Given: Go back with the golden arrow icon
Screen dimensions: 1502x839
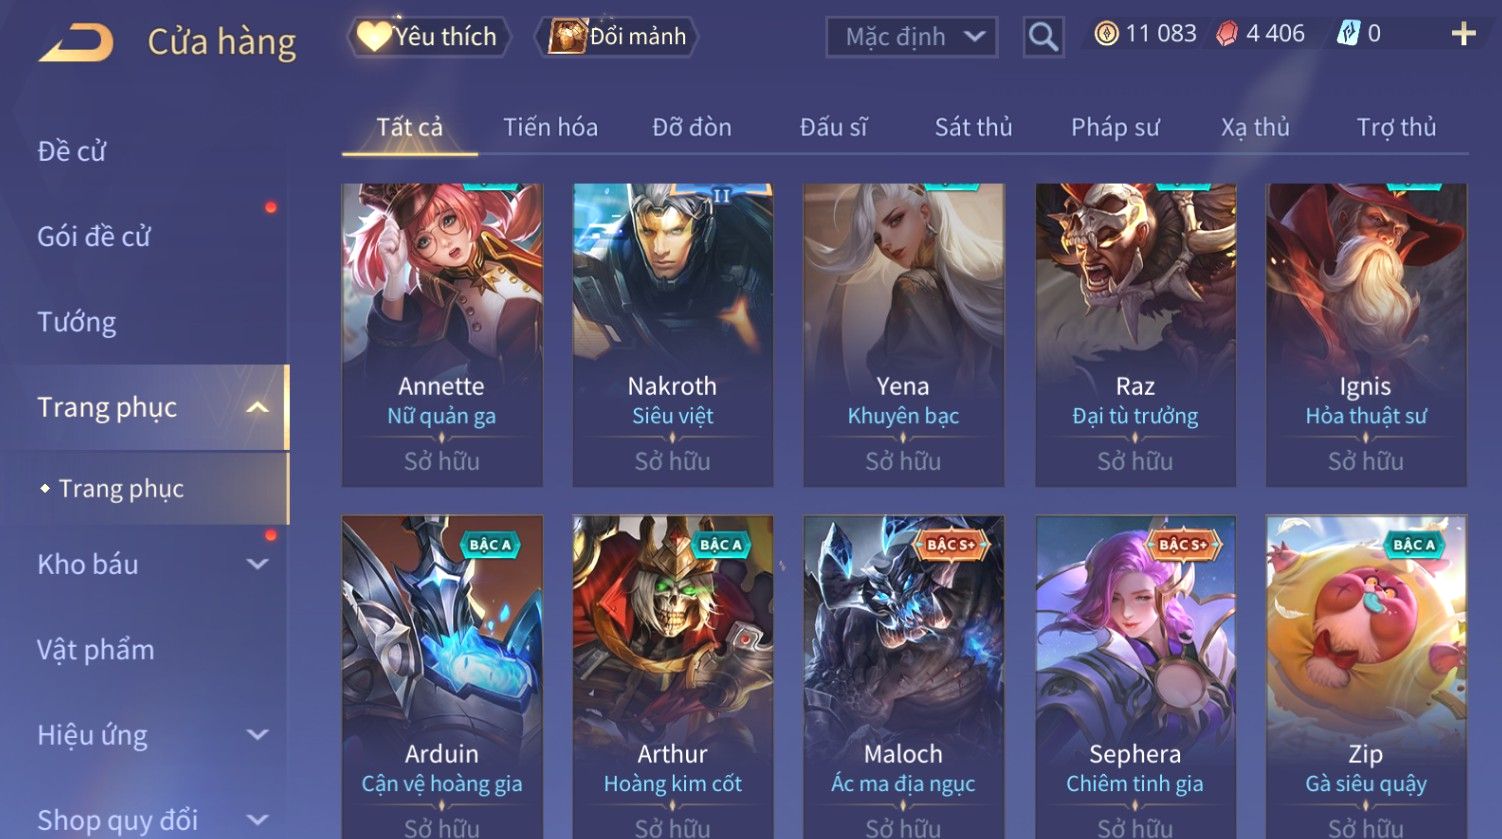Looking at the screenshot, I should 77,42.
